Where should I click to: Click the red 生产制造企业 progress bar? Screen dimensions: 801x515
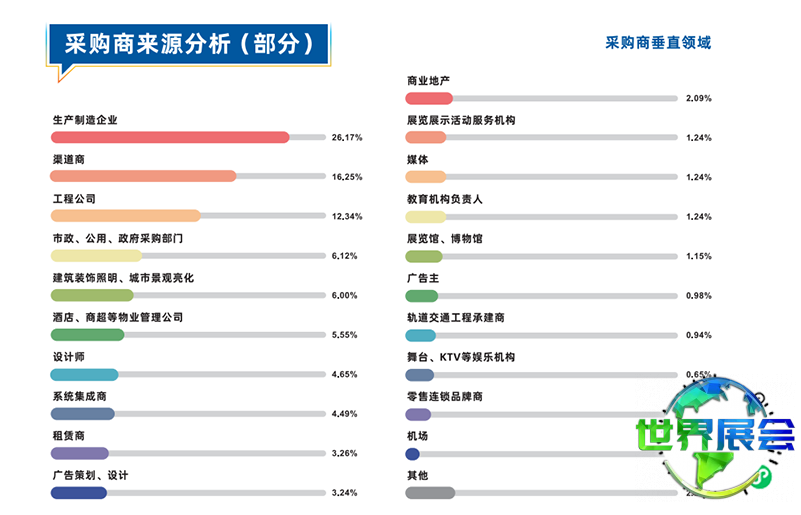(x=169, y=137)
